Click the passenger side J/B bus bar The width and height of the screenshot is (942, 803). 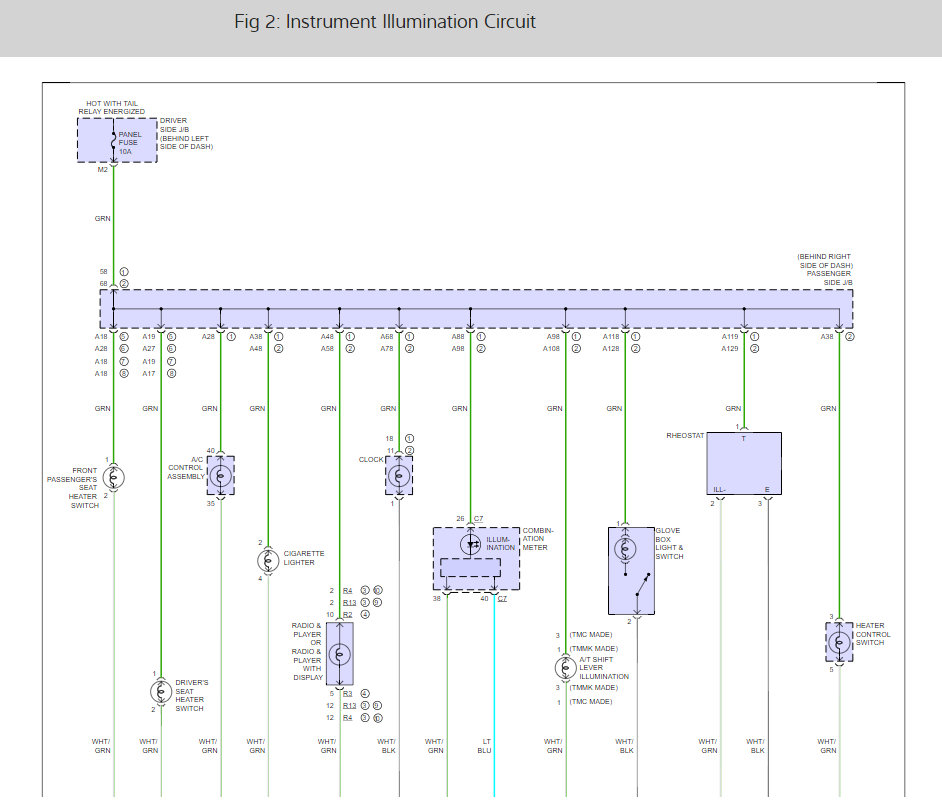[476, 309]
